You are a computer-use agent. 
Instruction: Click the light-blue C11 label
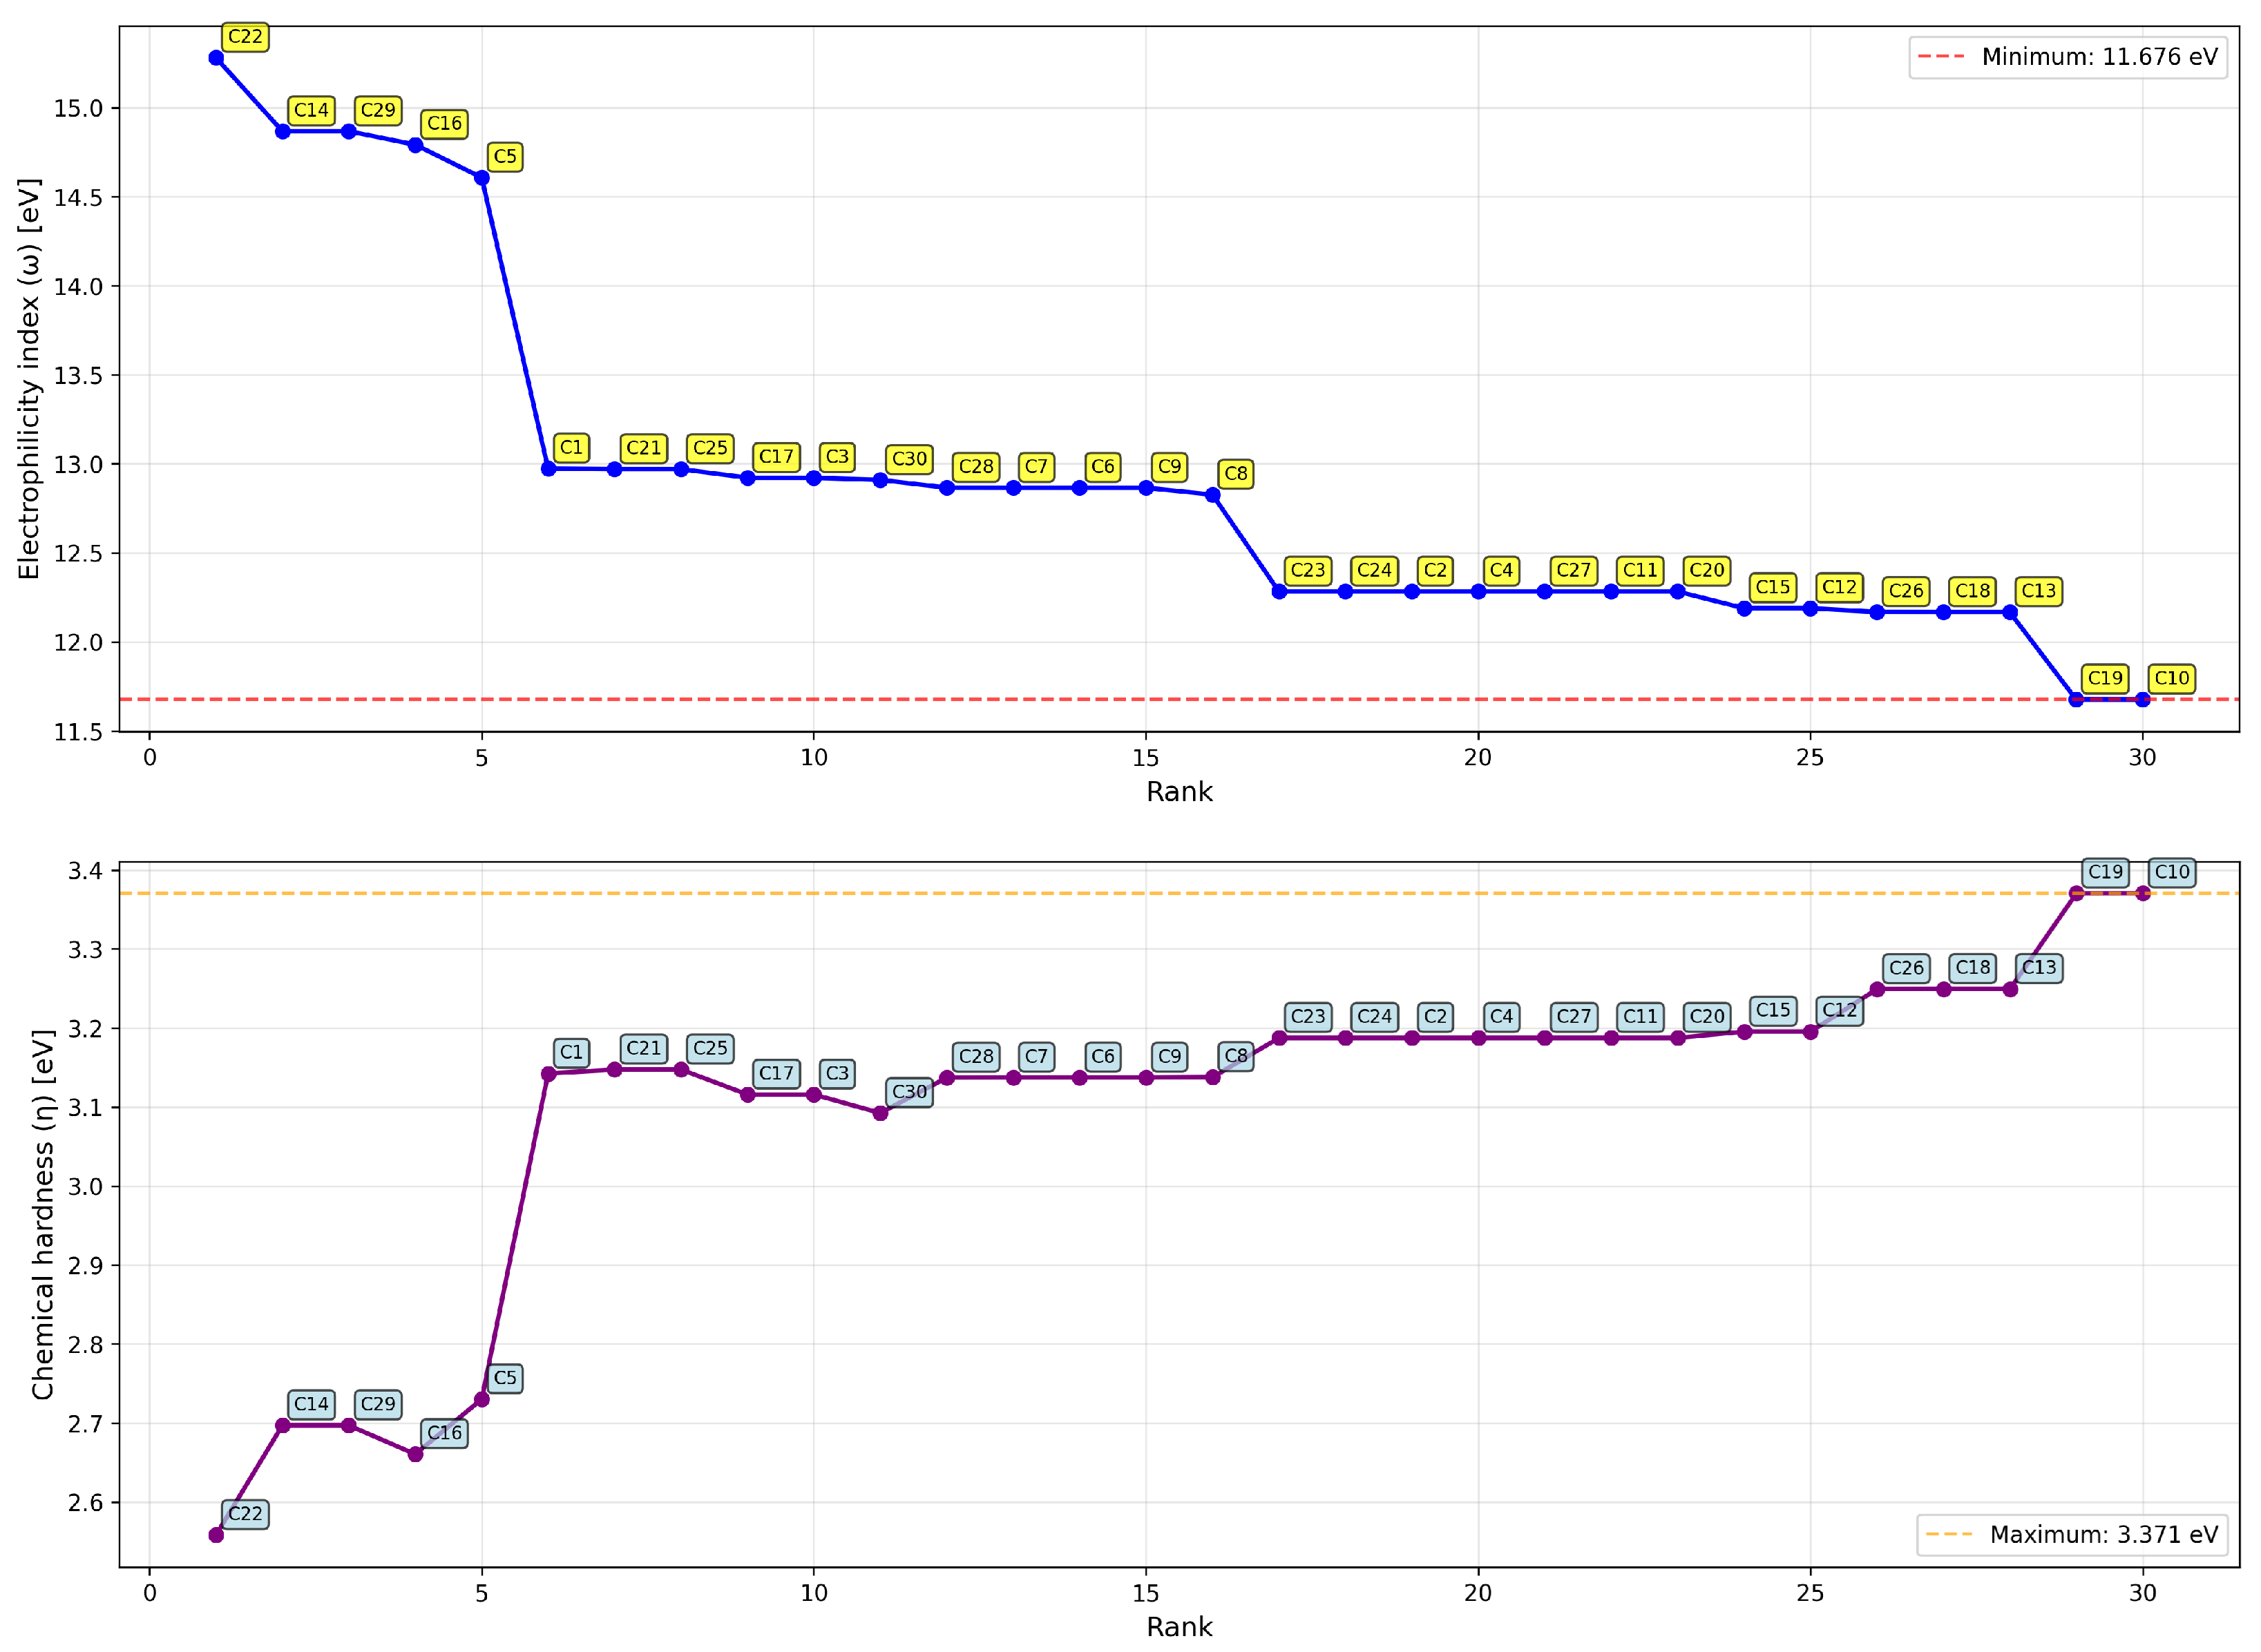pos(1640,1016)
